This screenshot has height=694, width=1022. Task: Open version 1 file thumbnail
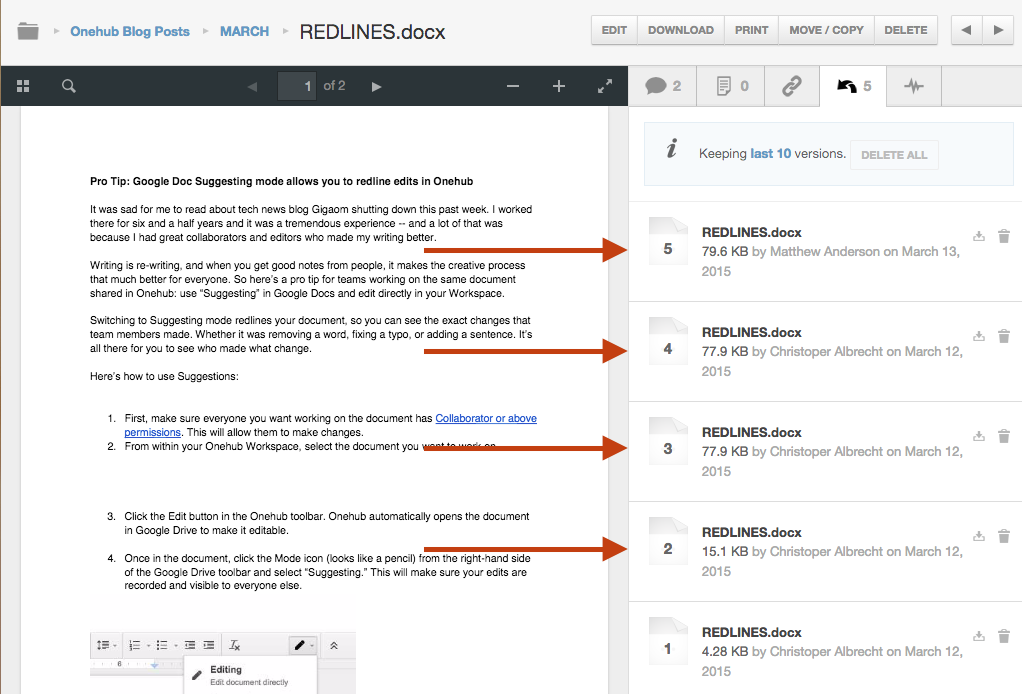(x=668, y=641)
